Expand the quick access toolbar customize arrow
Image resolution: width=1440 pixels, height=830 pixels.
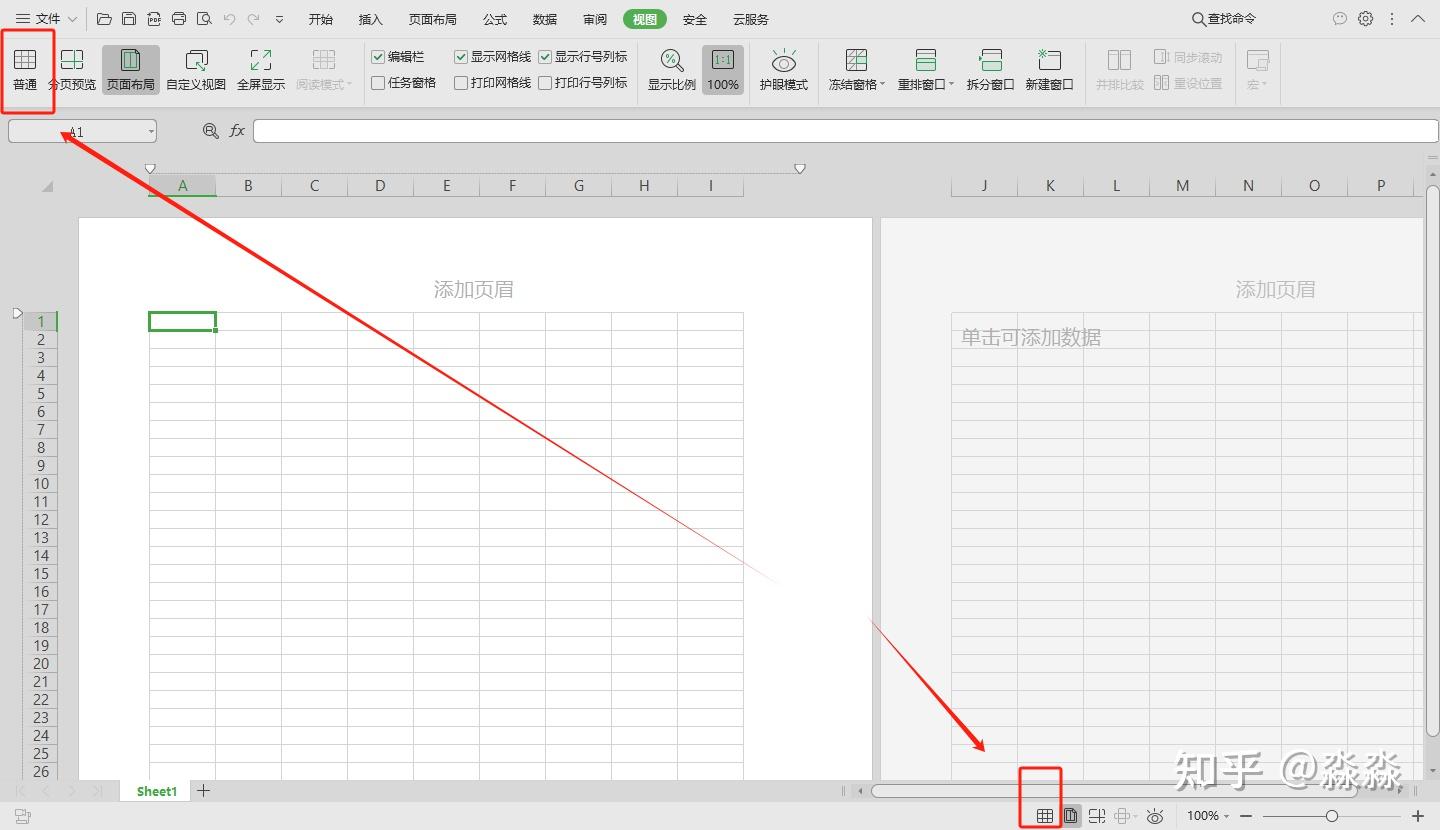pos(279,19)
